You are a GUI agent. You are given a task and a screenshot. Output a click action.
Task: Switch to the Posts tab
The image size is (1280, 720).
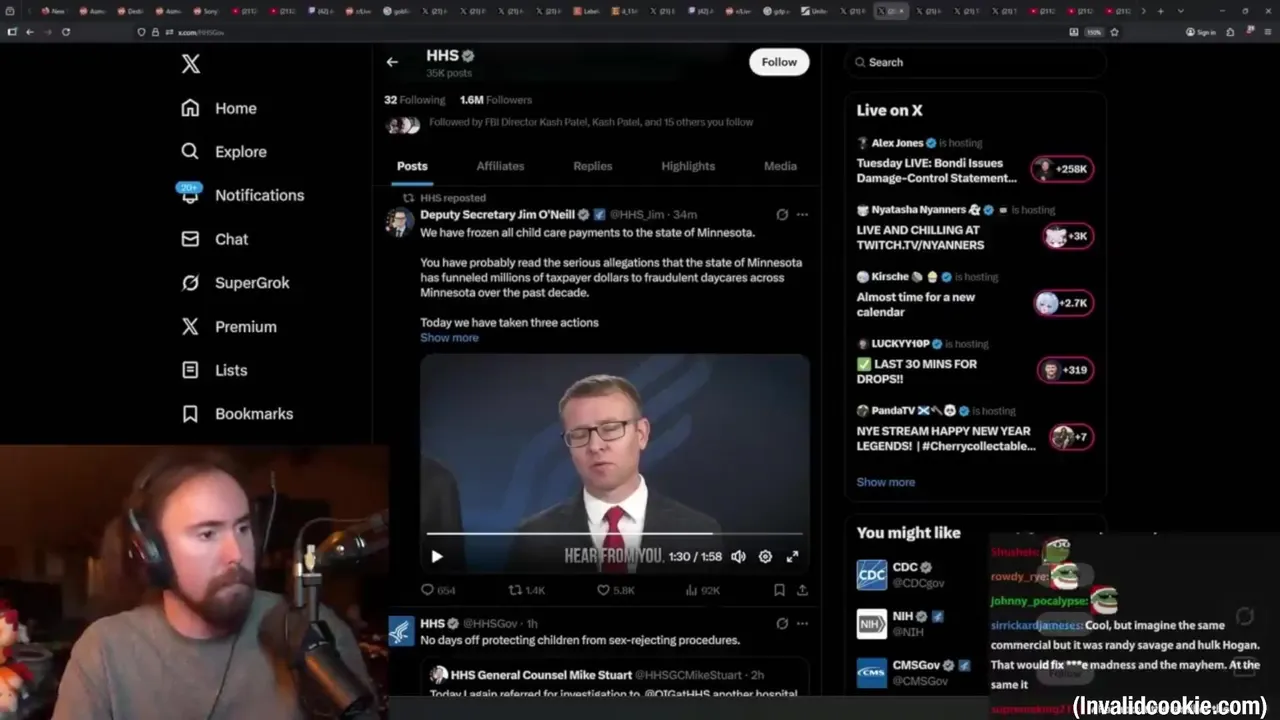coord(412,166)
